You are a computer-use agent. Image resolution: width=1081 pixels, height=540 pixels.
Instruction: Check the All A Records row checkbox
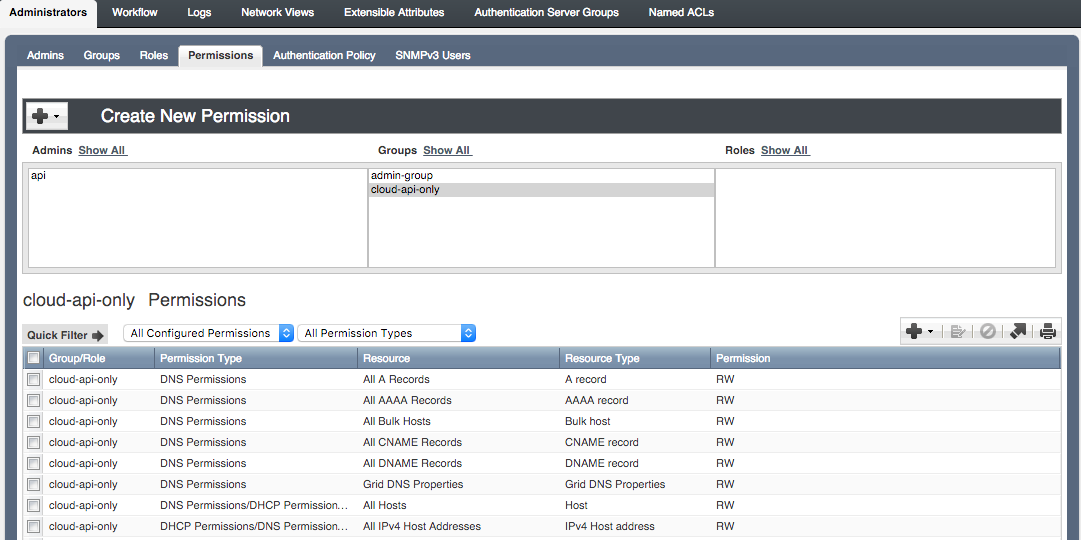[33, 379]
